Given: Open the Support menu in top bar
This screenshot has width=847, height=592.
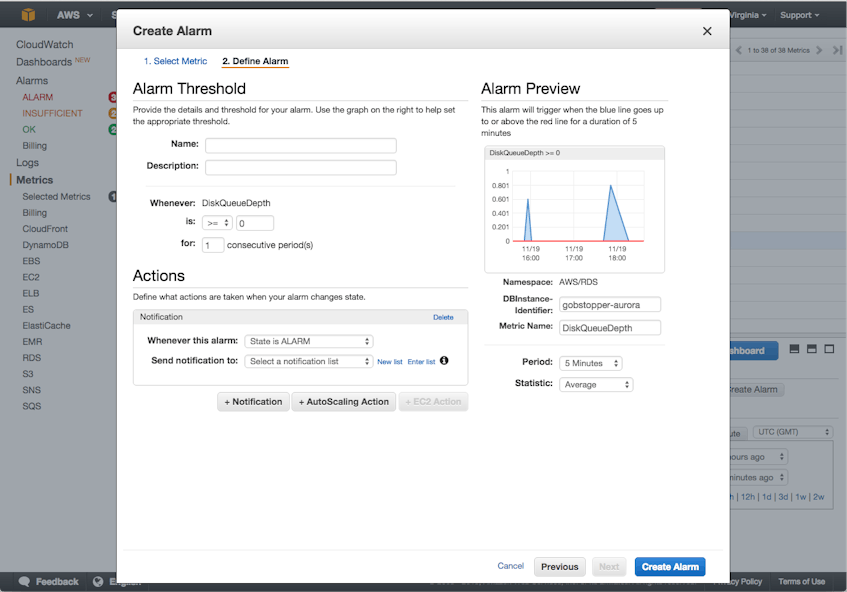Looking at the screenshot, I should pyautogui.click(x=799, y=15).
